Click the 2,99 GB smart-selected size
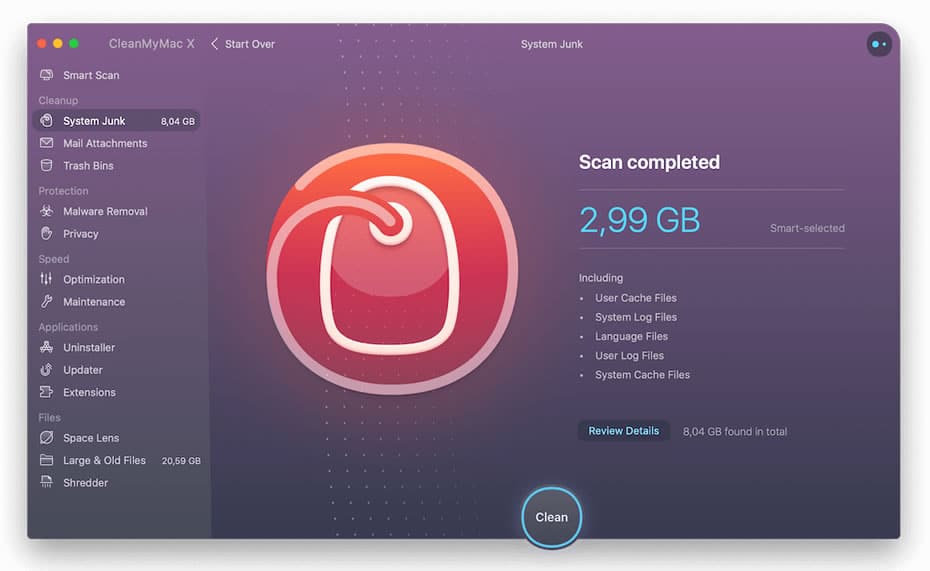 tap(639, 220)
